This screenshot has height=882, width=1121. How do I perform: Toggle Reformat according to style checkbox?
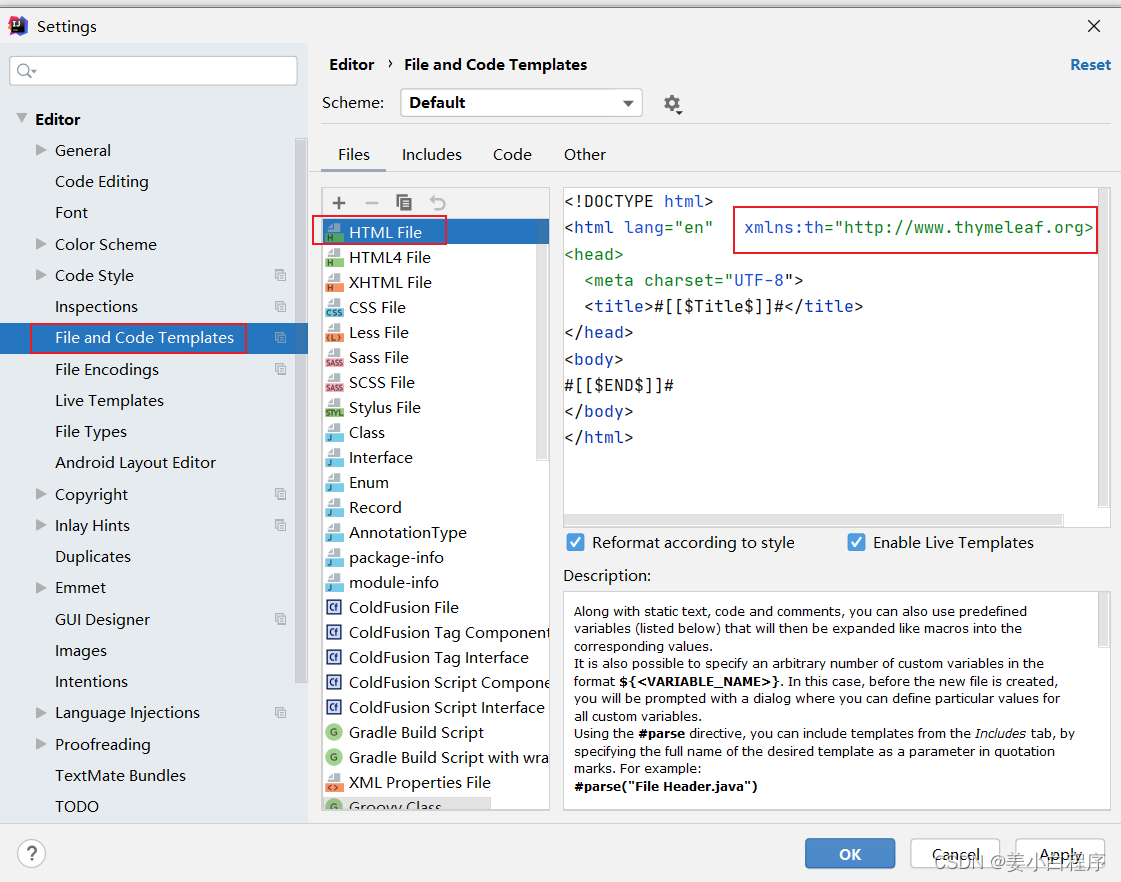575,543
